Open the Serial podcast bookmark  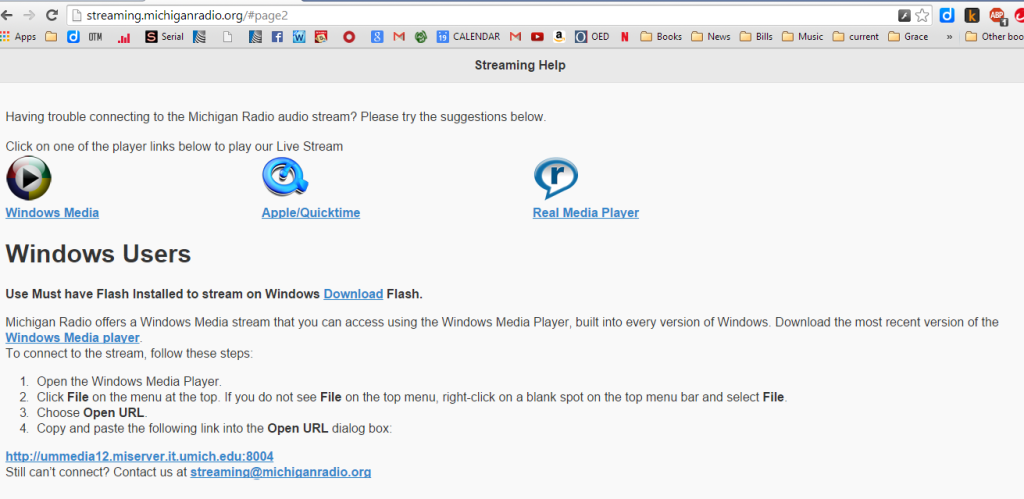coord(164,37)
